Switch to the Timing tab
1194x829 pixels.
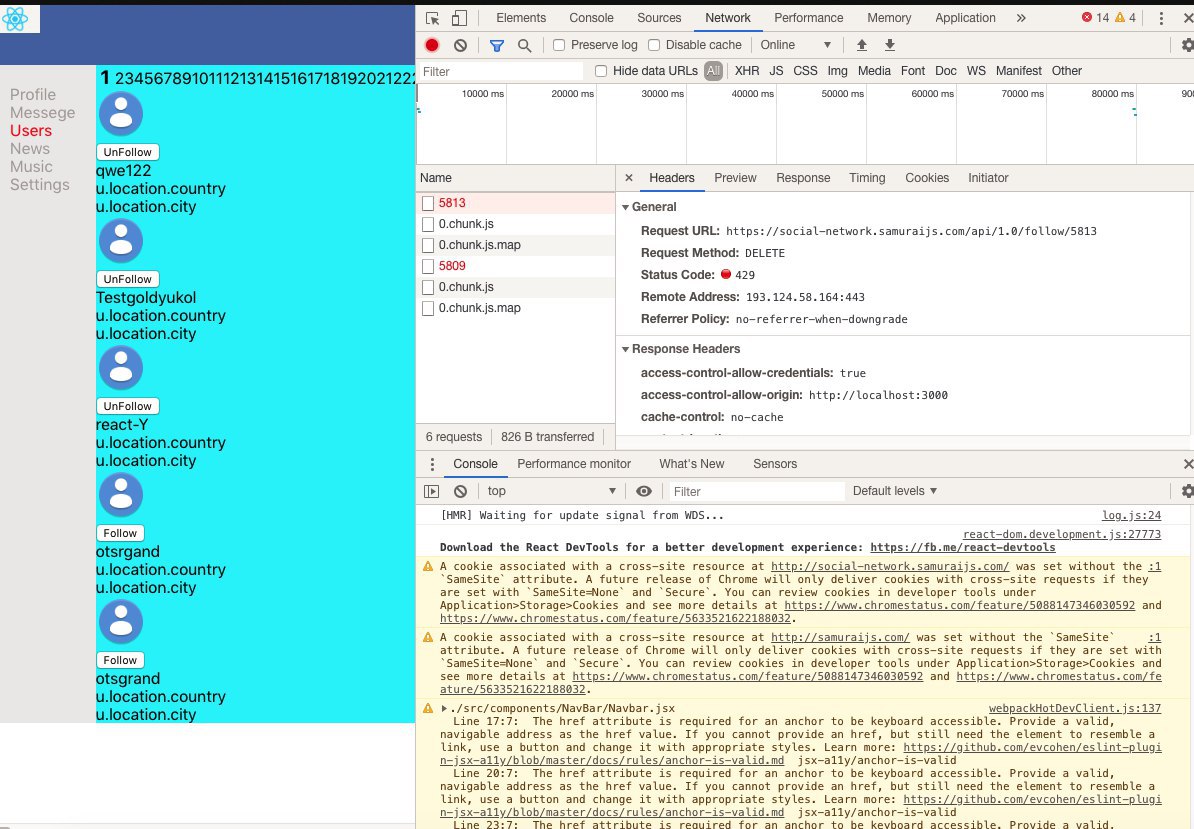[x=867, y=177]
